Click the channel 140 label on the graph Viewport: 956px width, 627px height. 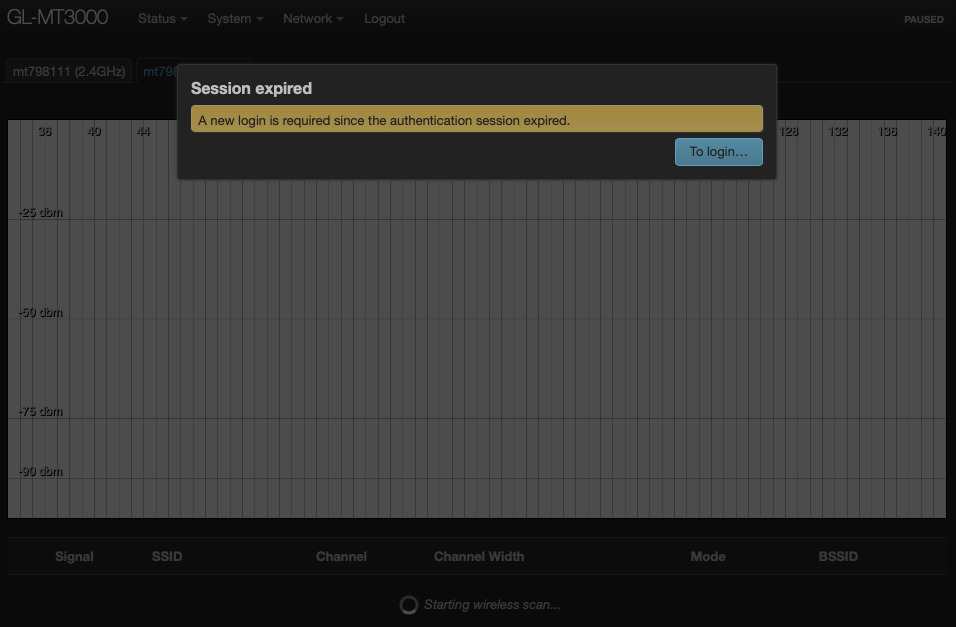936,132
